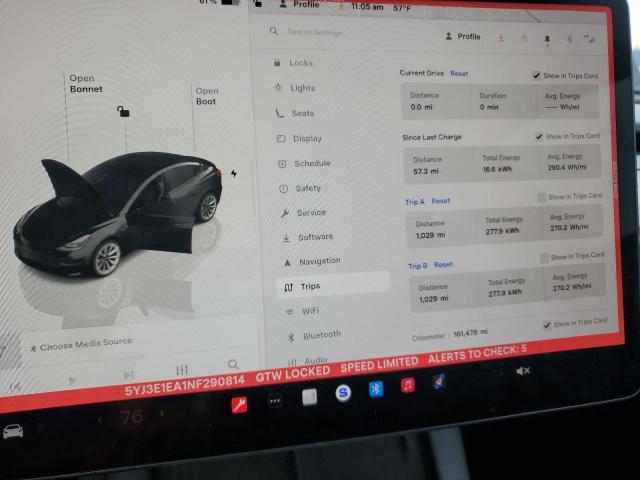Click the Bluetooth icon in settings header
Viewport: 640px width, 480px height.
click(569, 39)
